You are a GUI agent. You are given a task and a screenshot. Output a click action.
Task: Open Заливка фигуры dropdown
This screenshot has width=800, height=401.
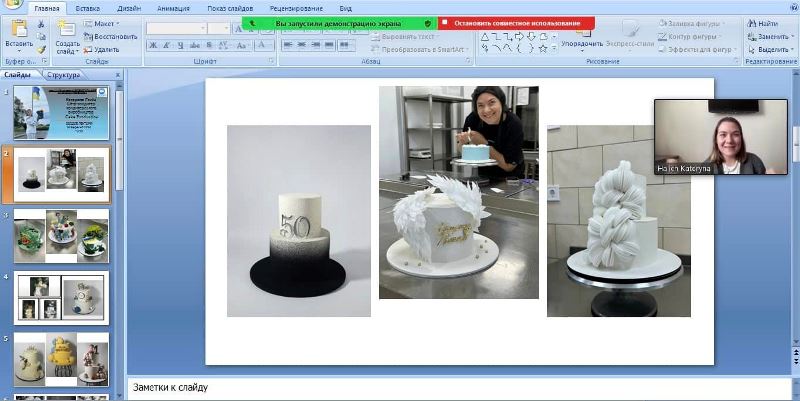point(692,23)
